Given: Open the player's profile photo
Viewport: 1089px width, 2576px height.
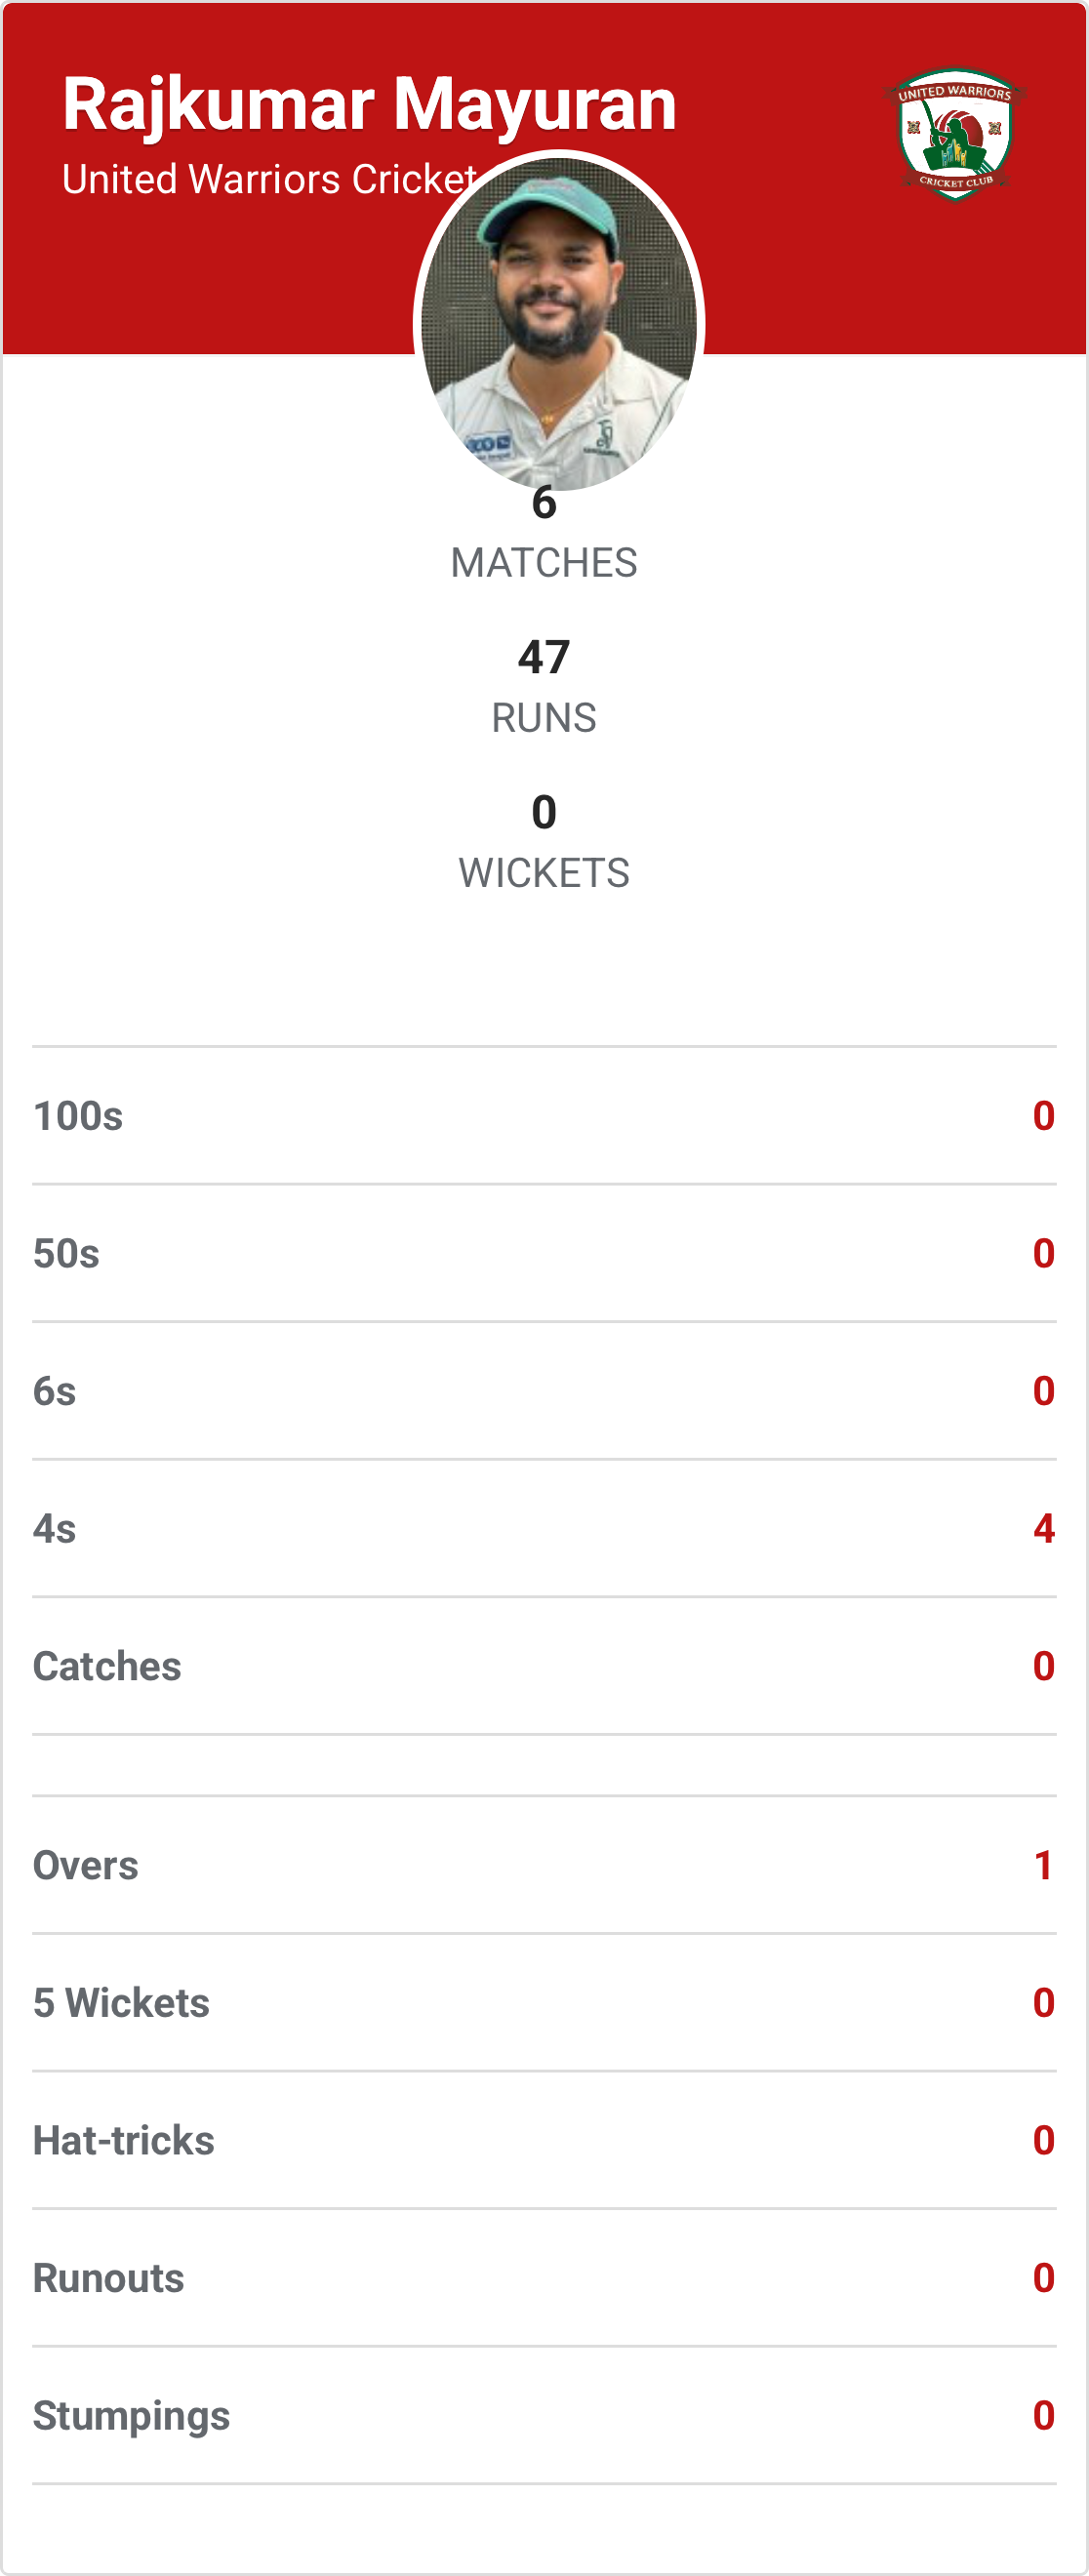Looking at the screenshot, I should click(559, 322).
